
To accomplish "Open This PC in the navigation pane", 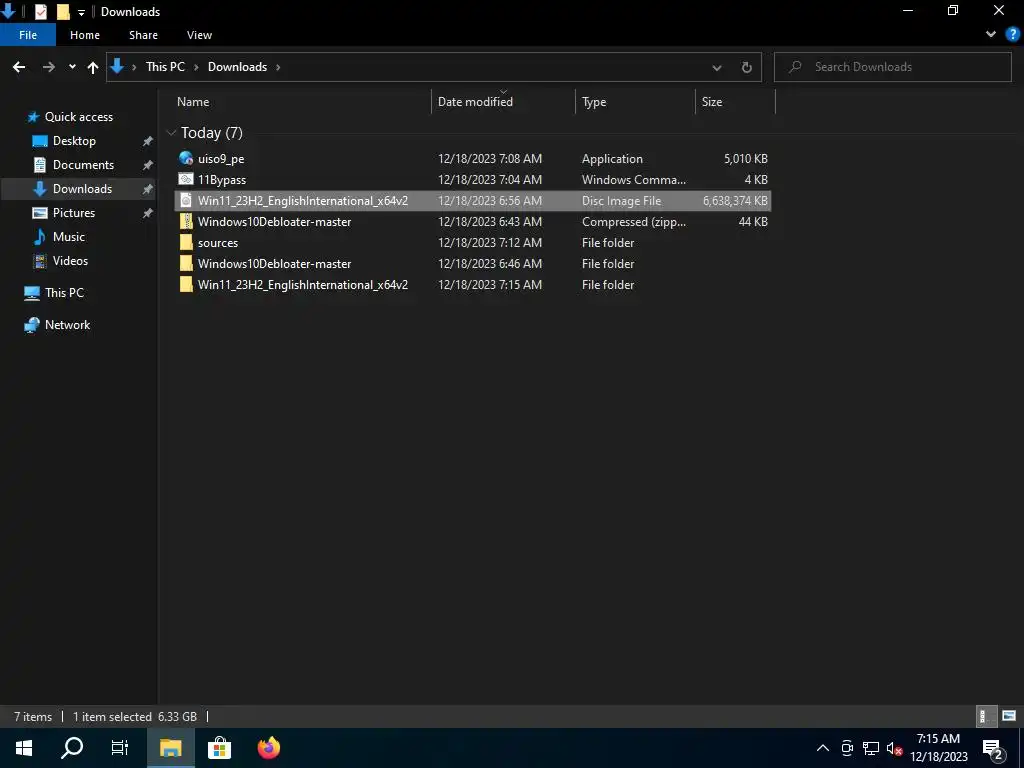I will click(64, 293).
